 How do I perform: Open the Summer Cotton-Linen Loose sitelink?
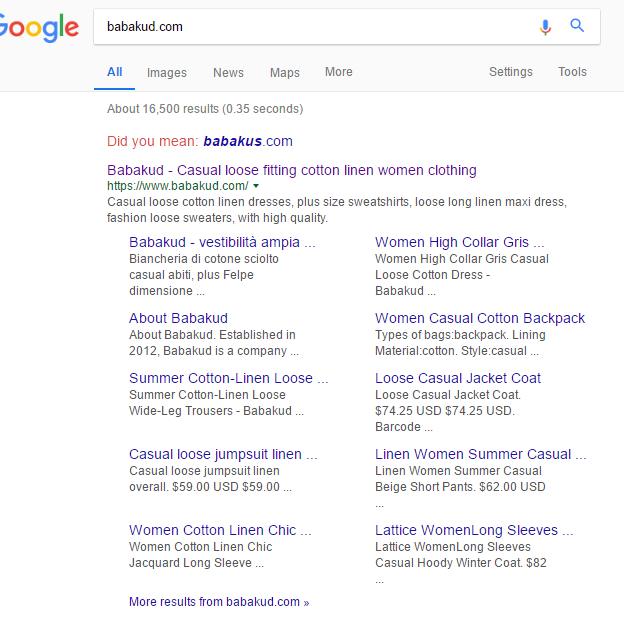tap(228, 378)
